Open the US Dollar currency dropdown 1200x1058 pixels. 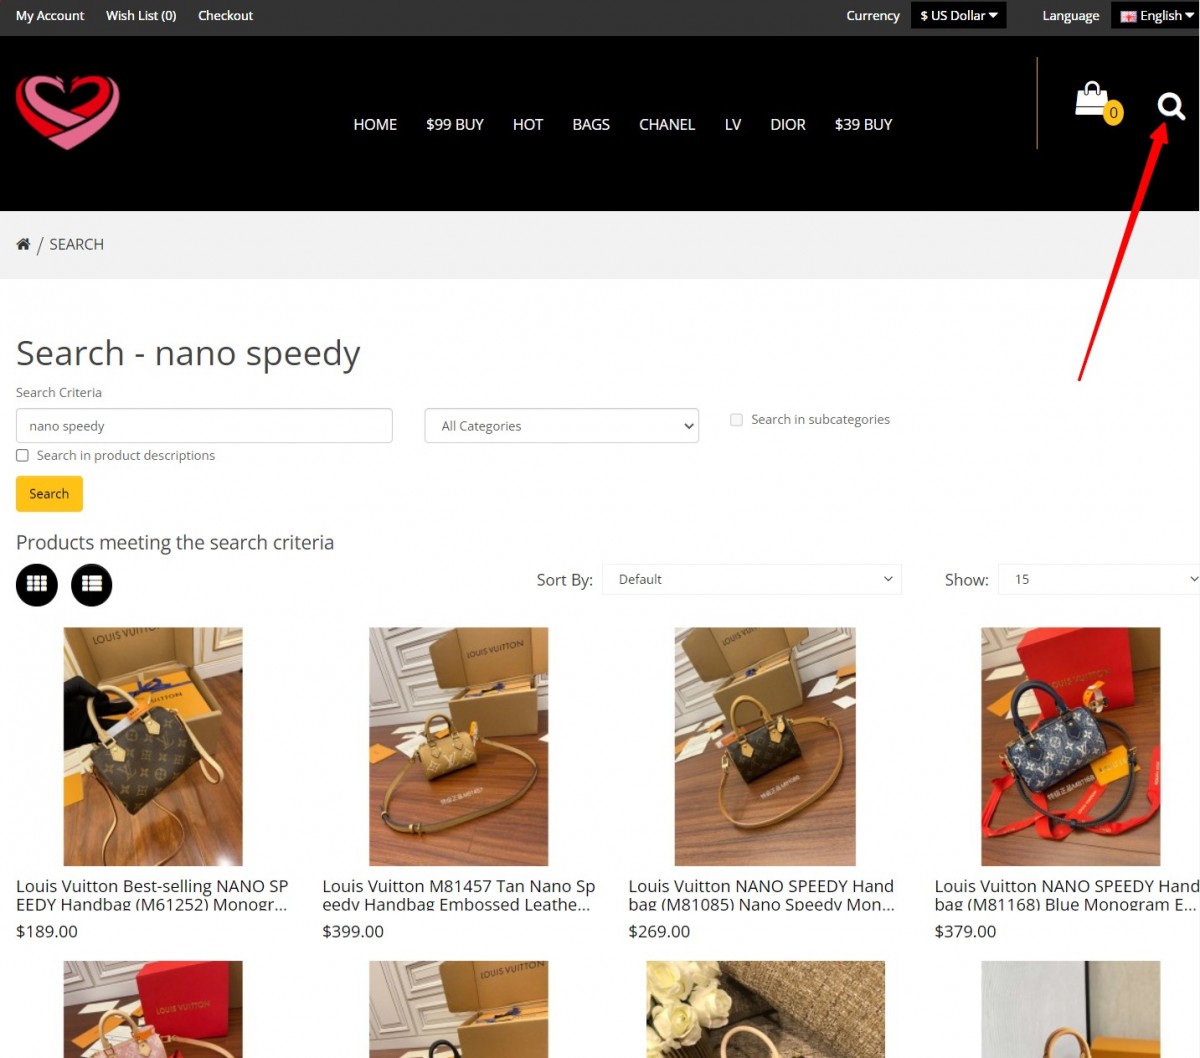click(x=958, y=15)
